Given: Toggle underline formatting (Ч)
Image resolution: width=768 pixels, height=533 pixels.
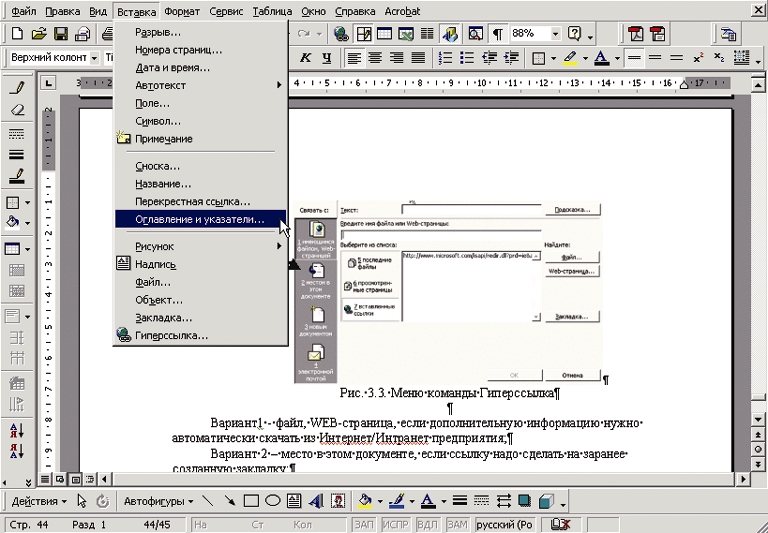Looking at the screenshot, I should [x=327, y=58].
